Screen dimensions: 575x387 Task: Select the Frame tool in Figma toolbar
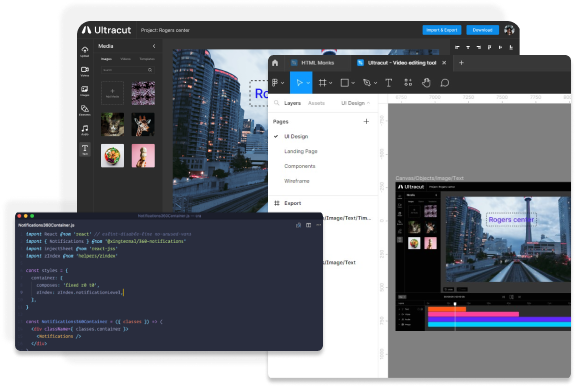(322, 83)
